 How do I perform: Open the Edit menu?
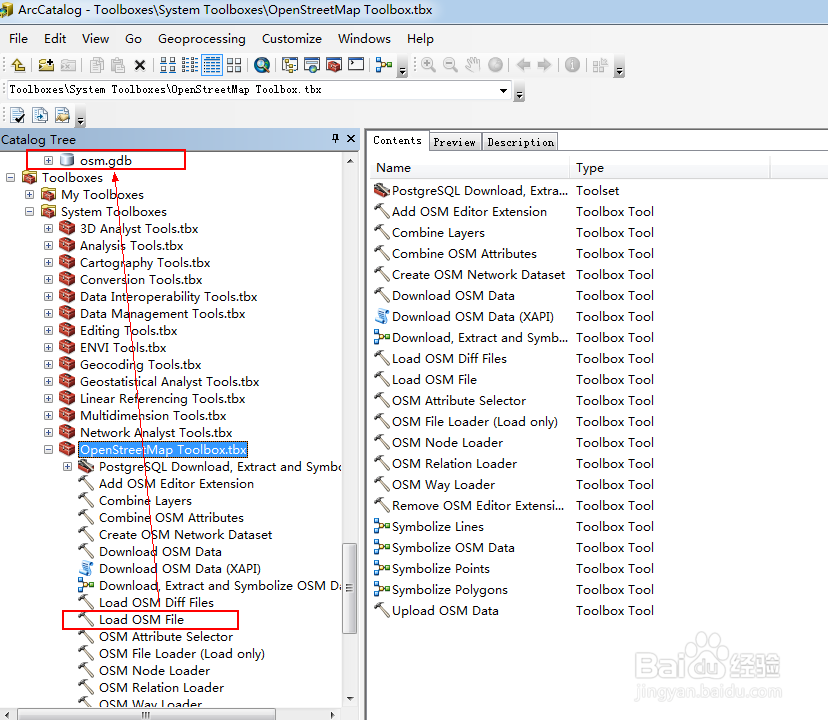coord(55,39)
